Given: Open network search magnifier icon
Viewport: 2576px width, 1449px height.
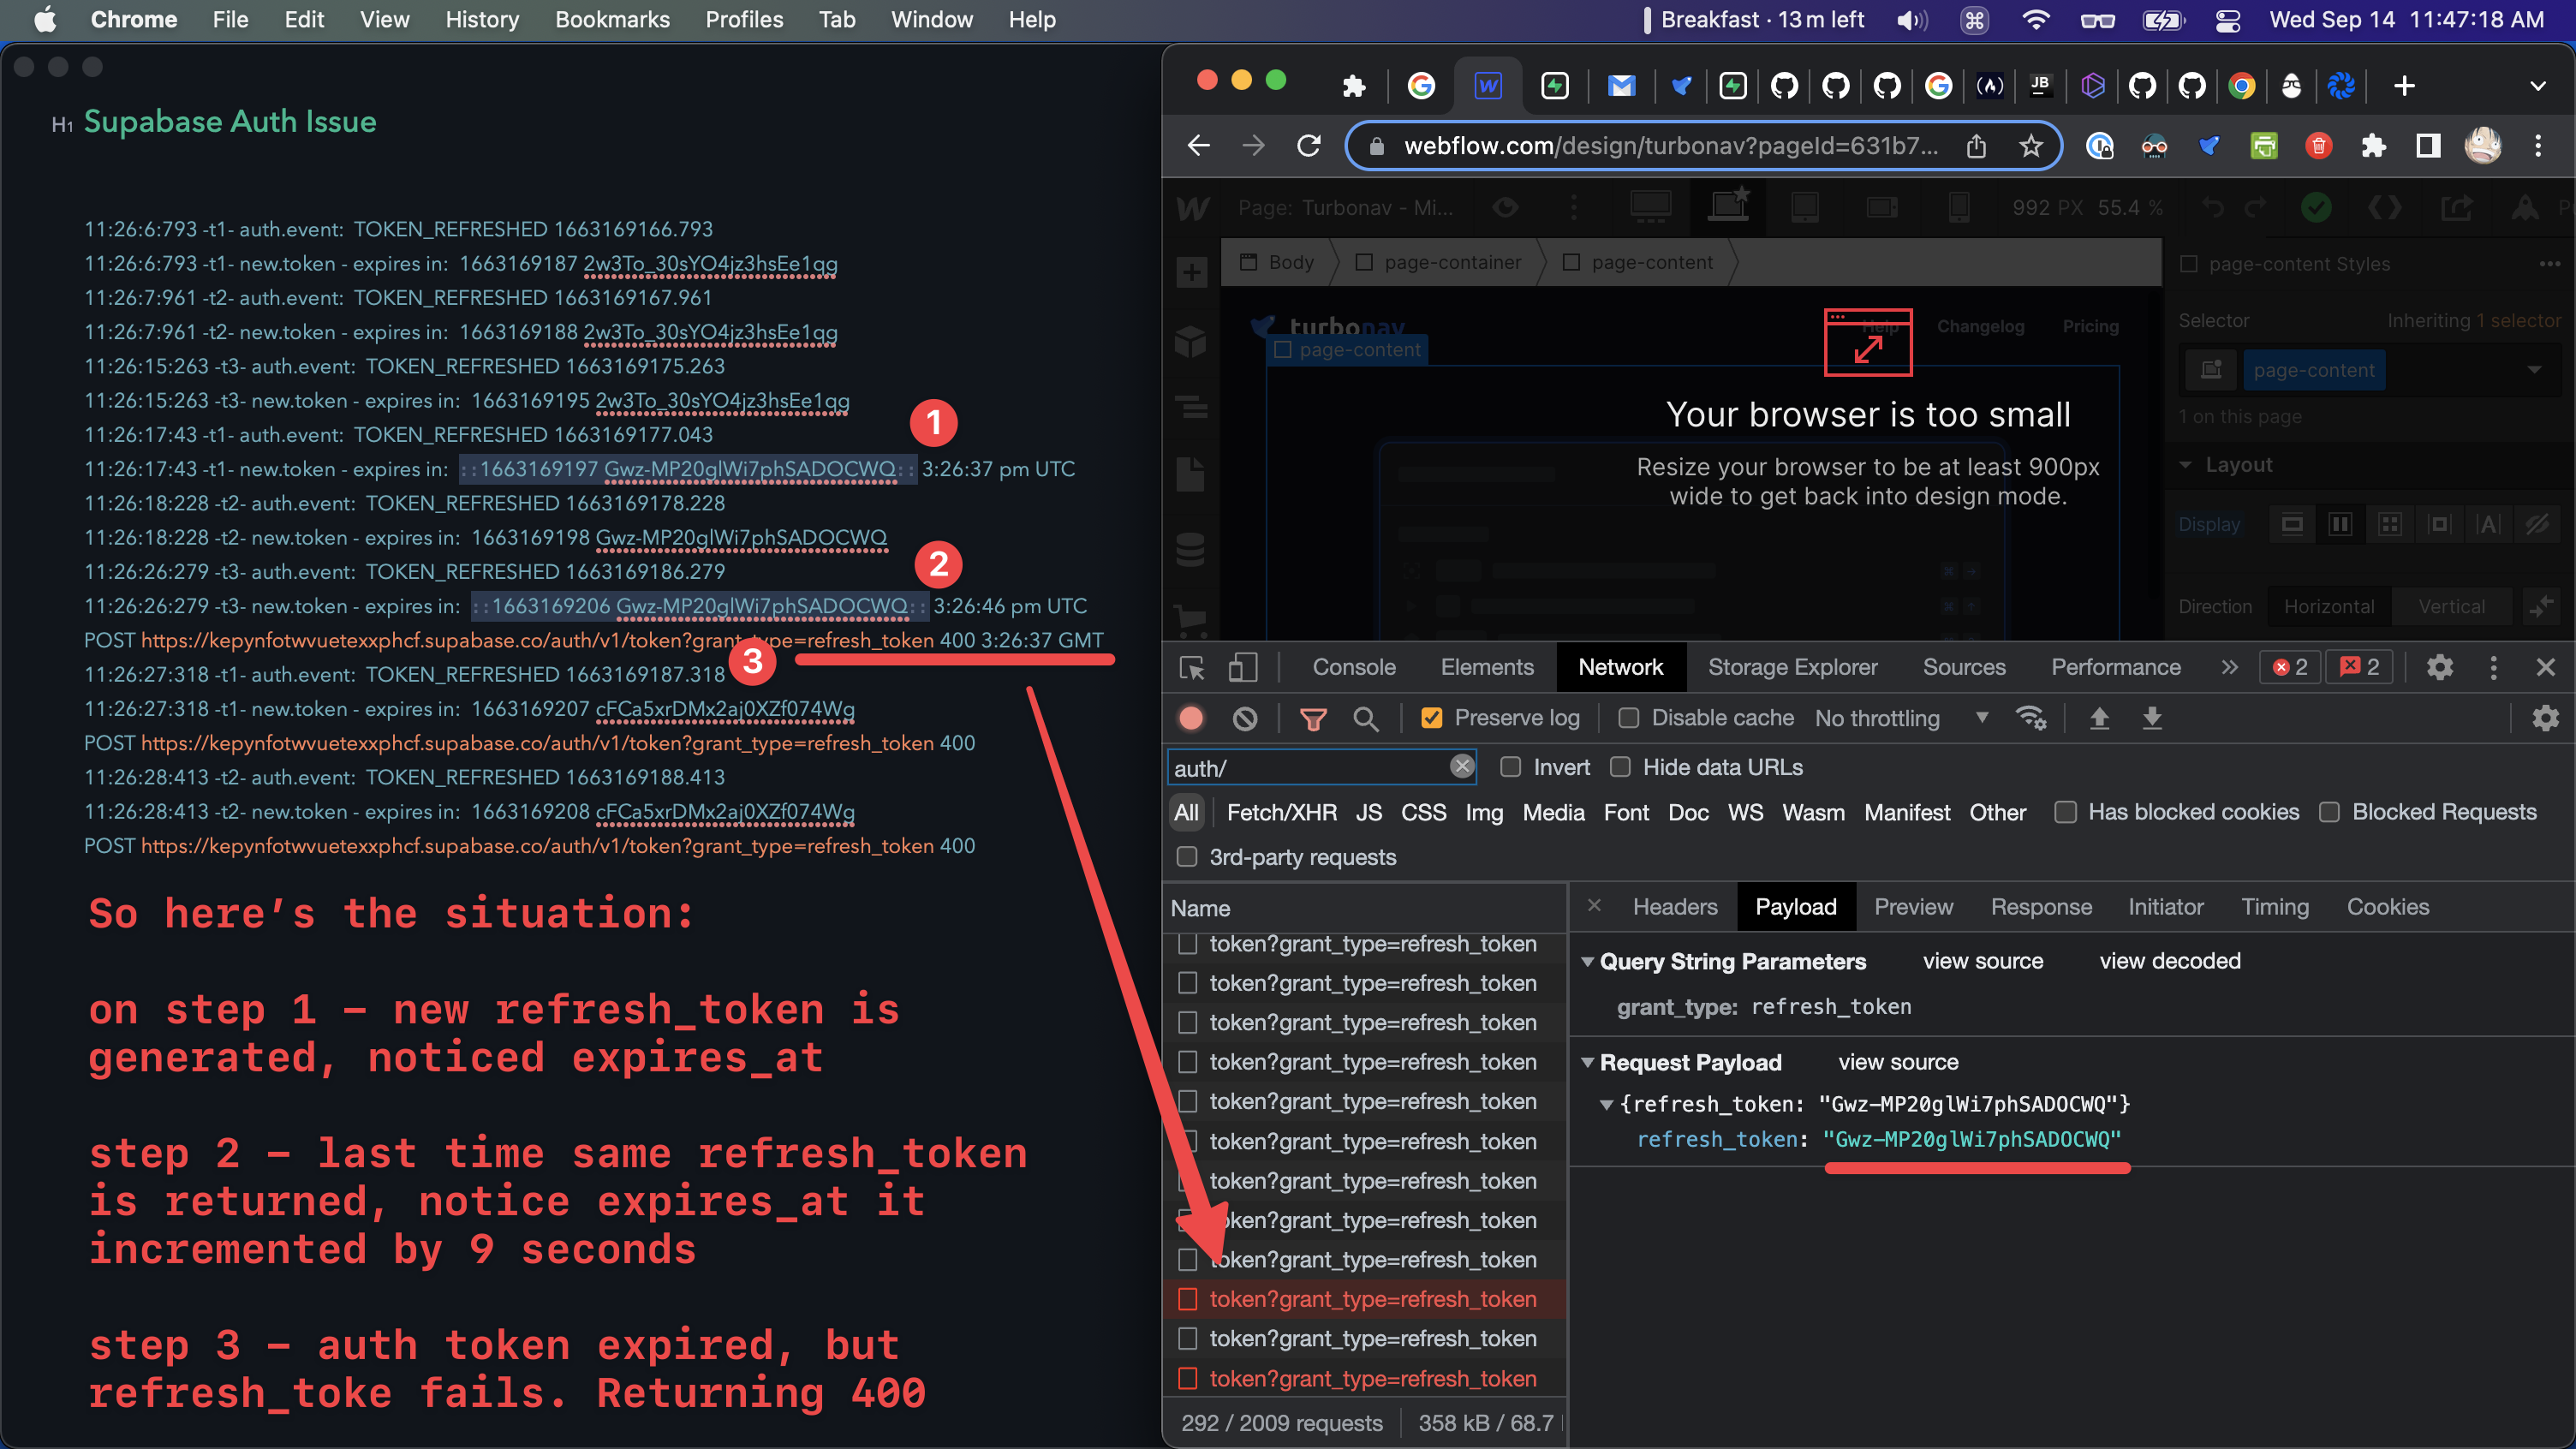Looking at the screenshot, I should [x=1365, y=718].
